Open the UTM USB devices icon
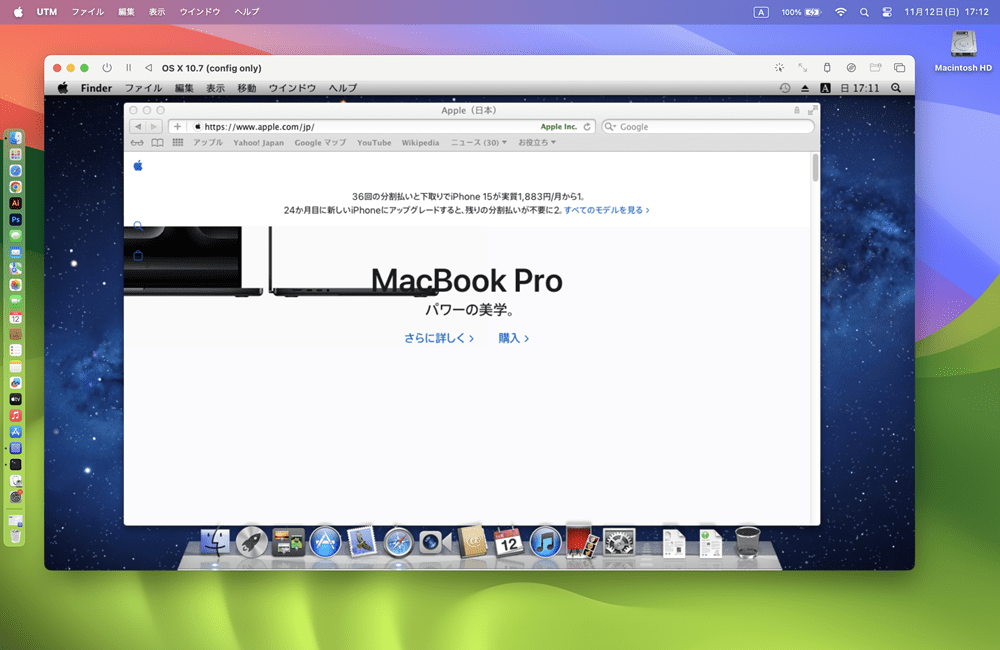 tap(827, 68)
